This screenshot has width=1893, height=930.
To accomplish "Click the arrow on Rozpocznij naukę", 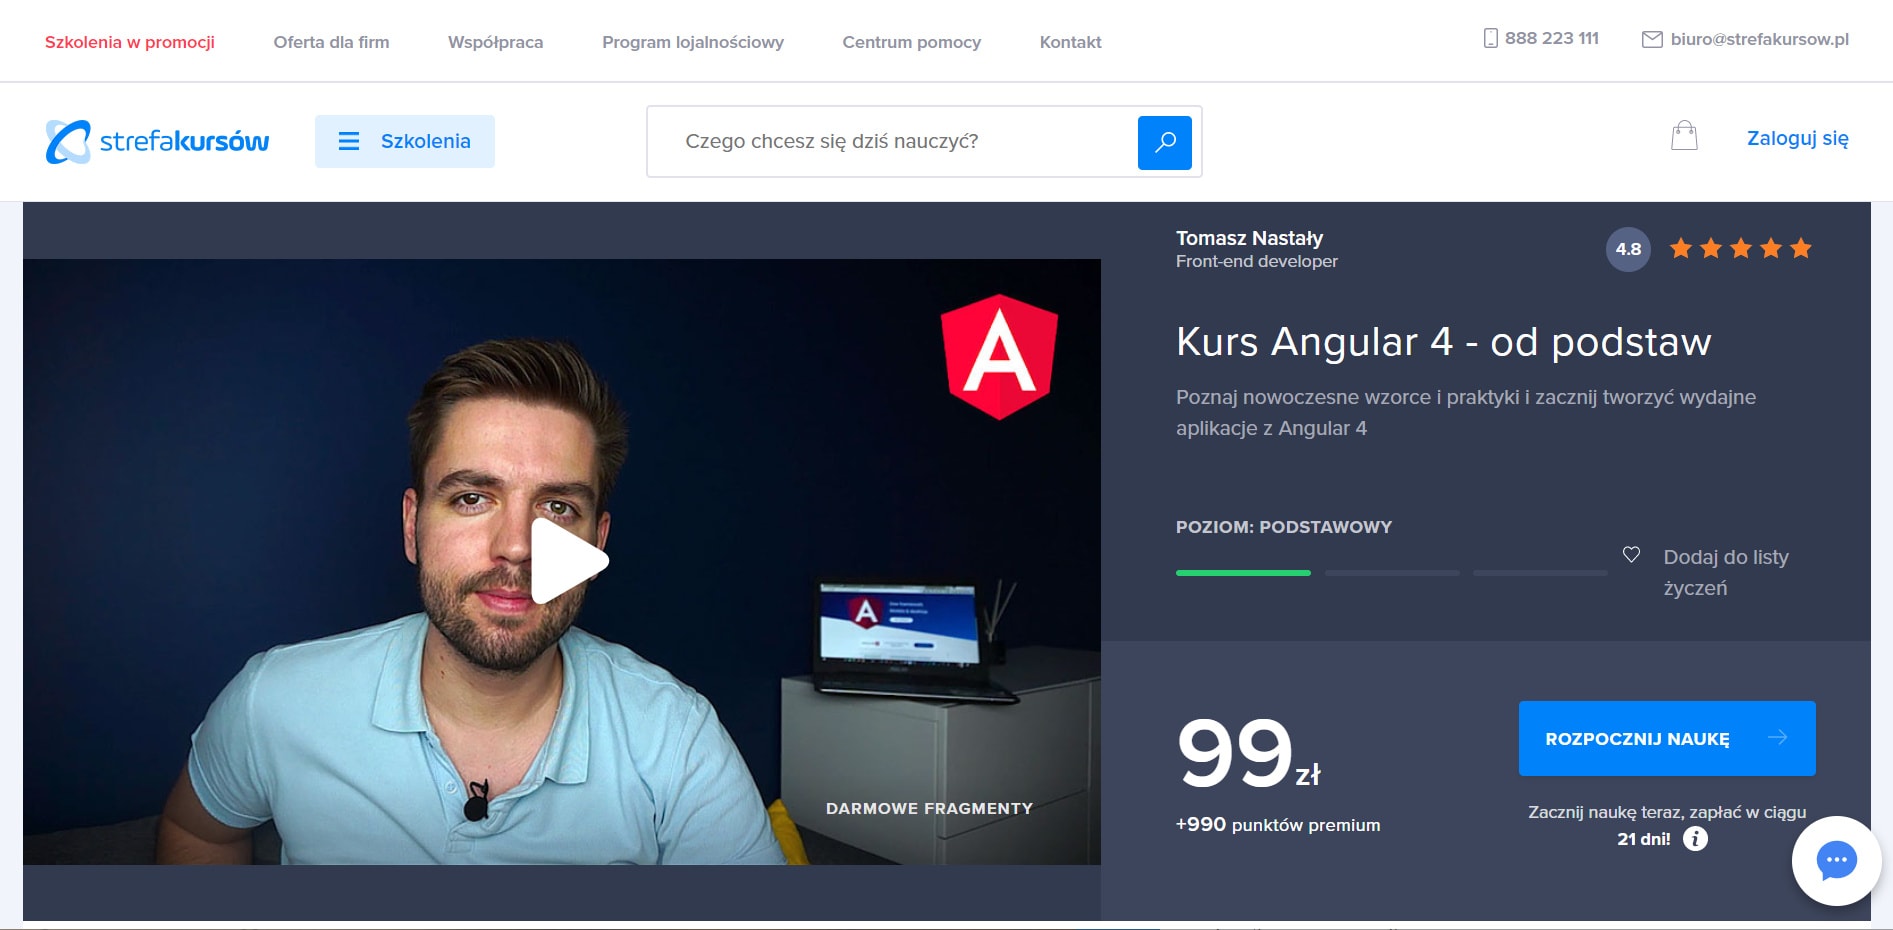I will click(x=1777, y=738).
